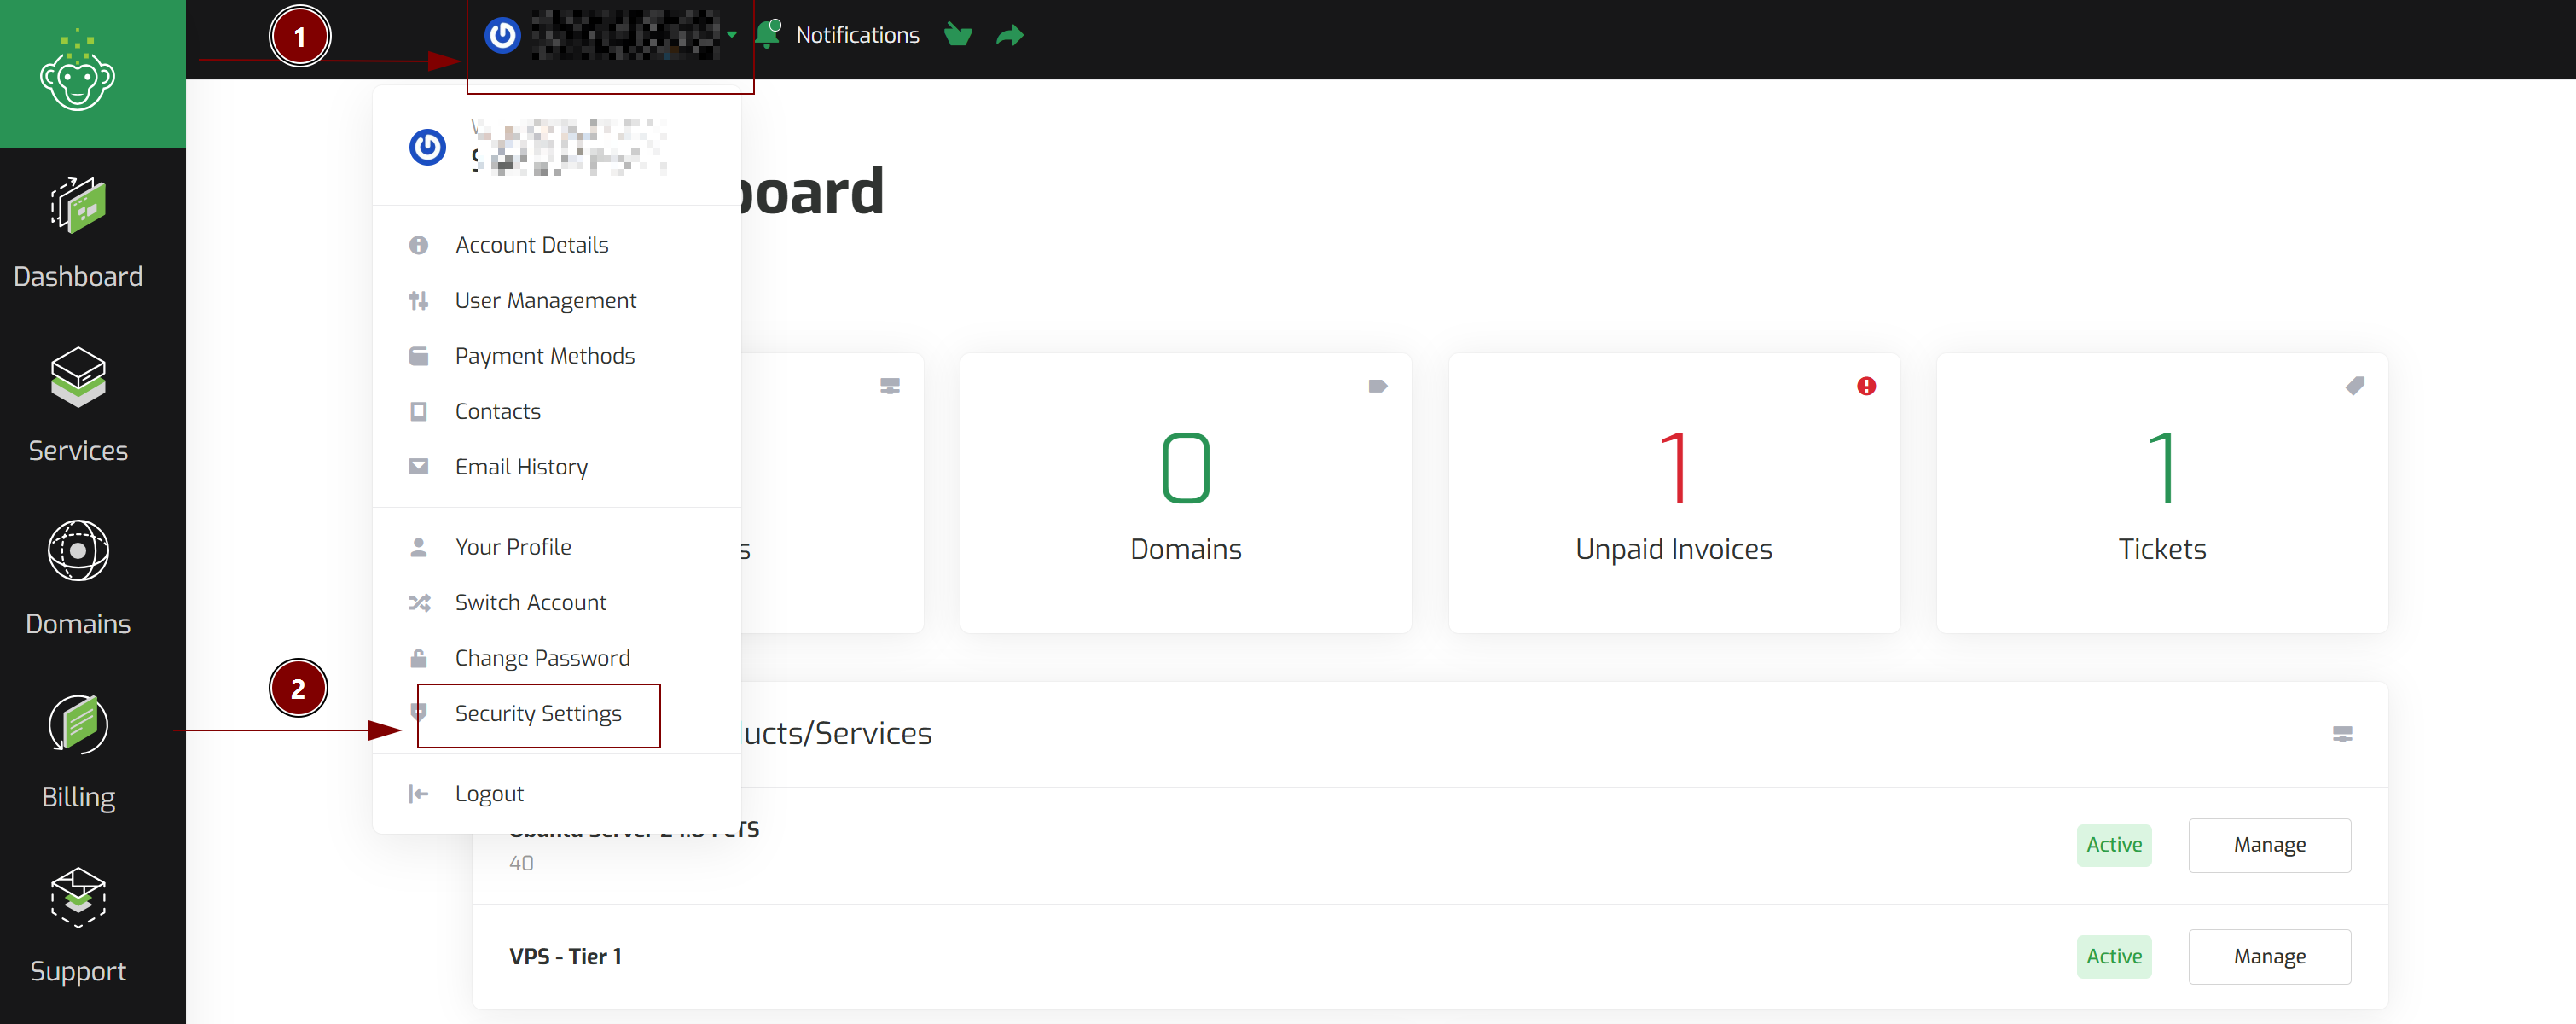Open Your Profile from the menu
The image size is (2576, 1024).
click(513, 547)
